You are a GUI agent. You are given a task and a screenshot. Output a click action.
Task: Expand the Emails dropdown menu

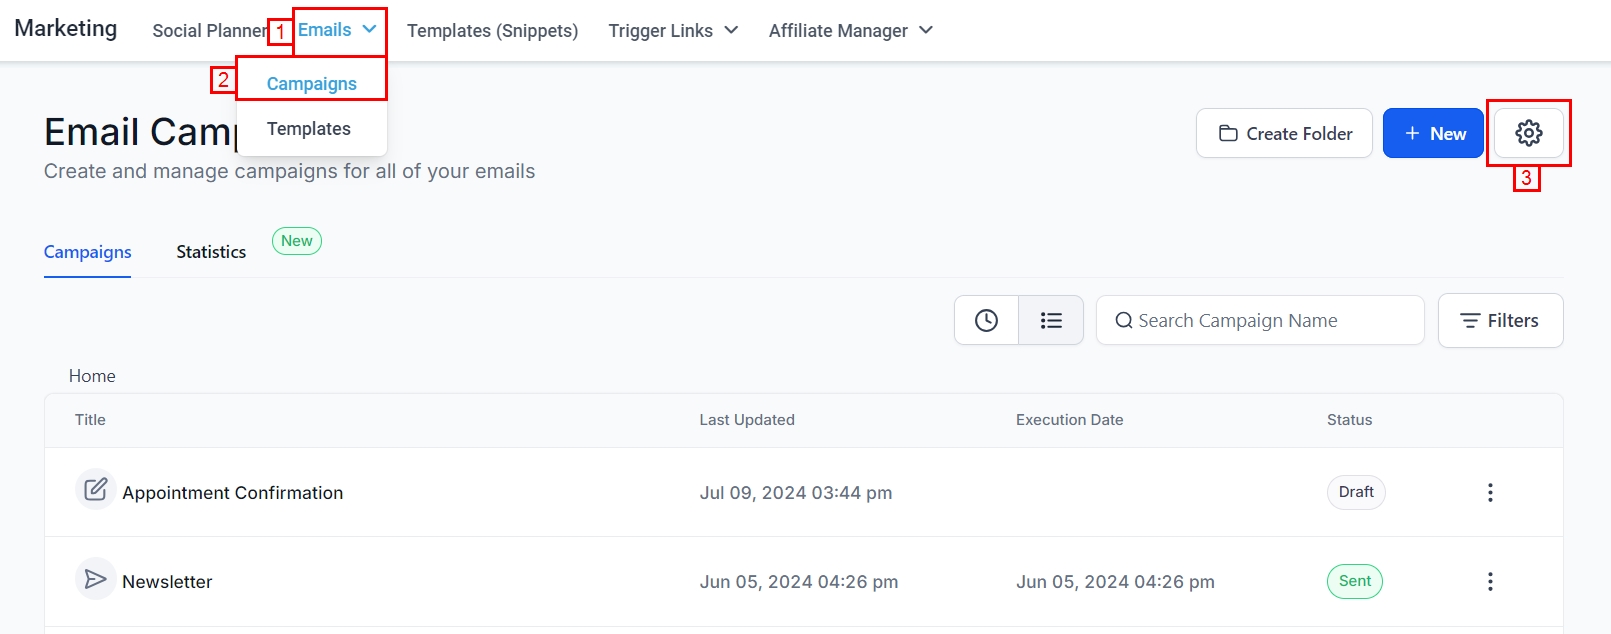pos(338,30)
